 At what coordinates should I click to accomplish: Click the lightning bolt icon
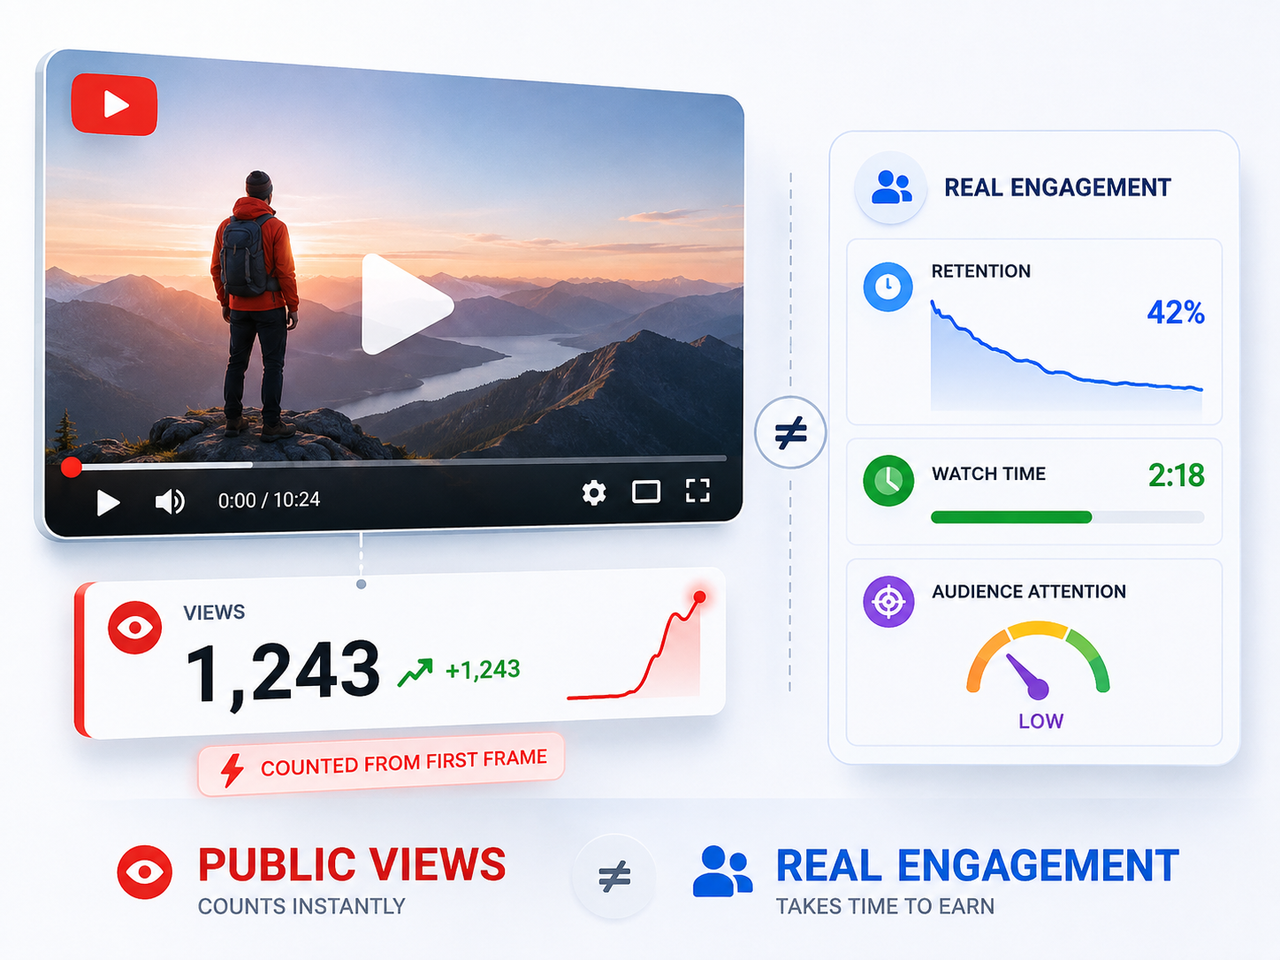click(x=232, y=770)
